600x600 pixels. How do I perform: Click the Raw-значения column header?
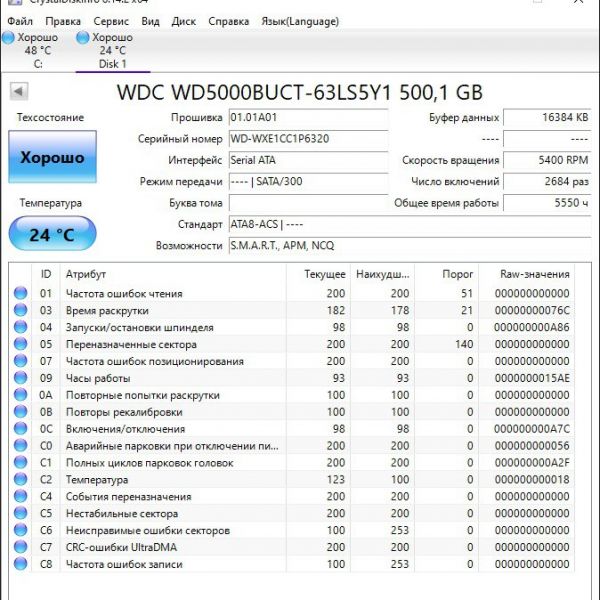[x=527, y=274]
